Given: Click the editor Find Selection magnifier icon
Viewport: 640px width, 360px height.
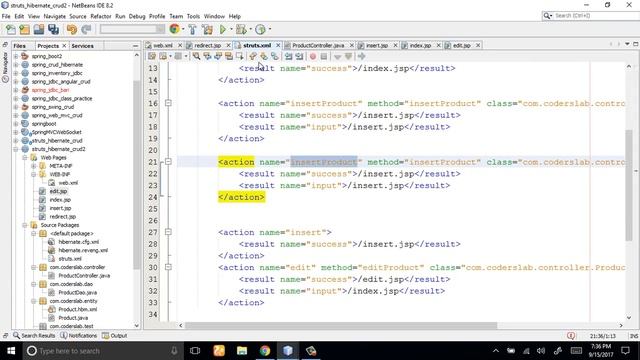Looking at the screenshot, I should (196, 56).
